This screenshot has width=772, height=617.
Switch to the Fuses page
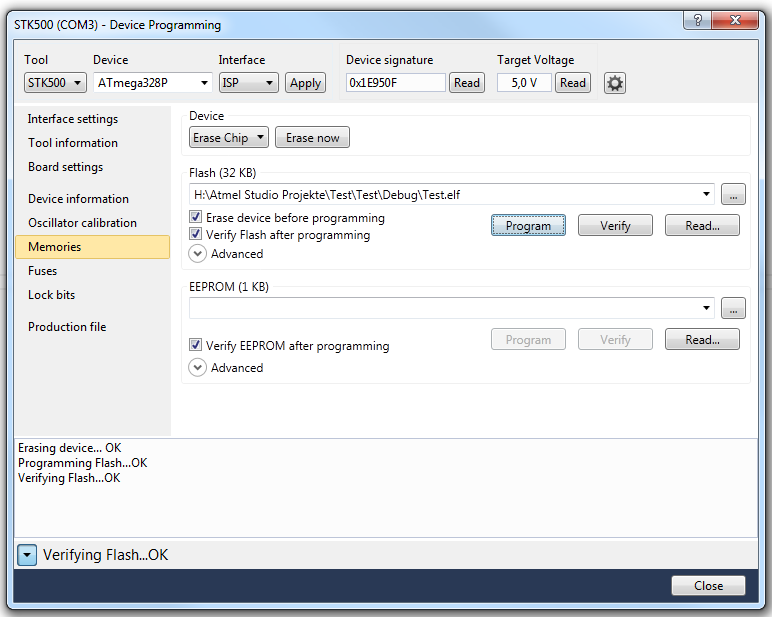(43, 271)
